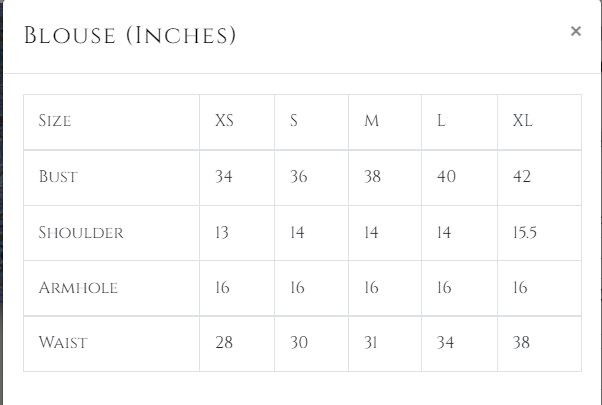
Task: Click the M size column header
Action: tap(372, 122)
